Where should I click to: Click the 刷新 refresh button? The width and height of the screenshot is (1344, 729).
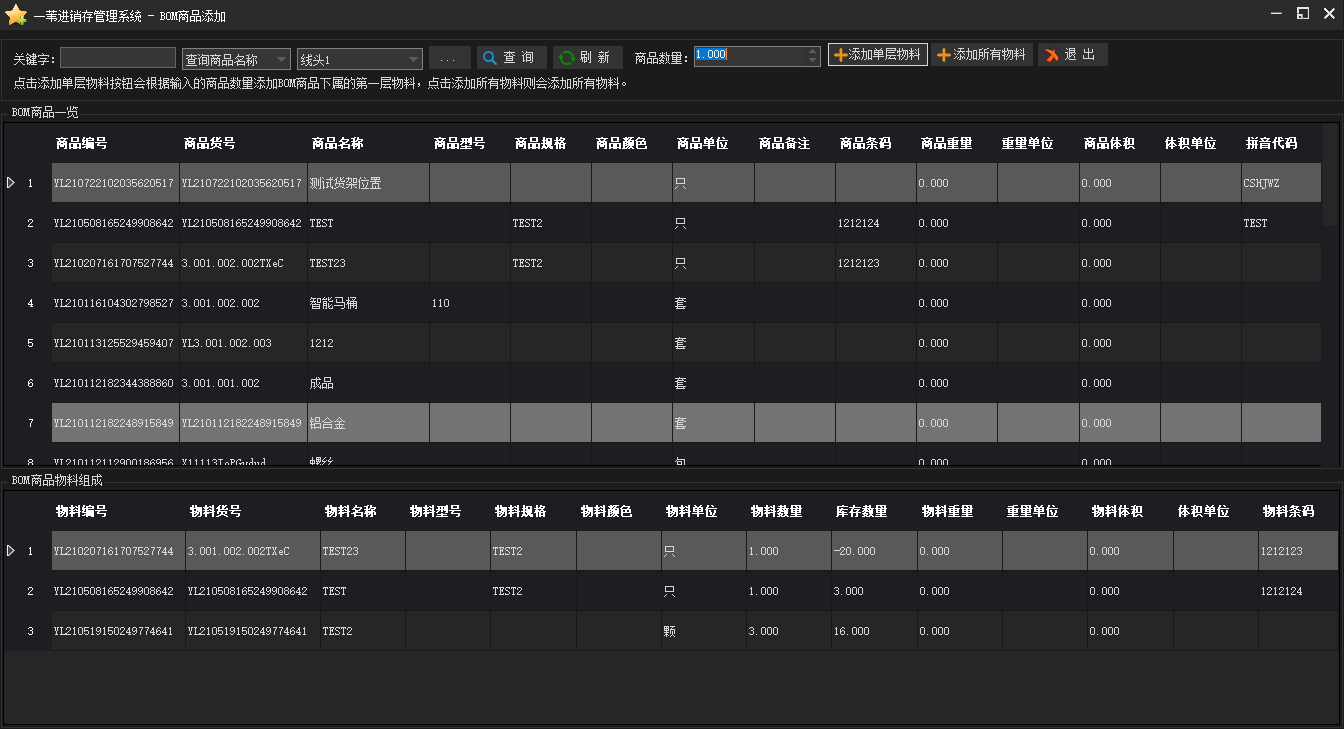(588, 58)
